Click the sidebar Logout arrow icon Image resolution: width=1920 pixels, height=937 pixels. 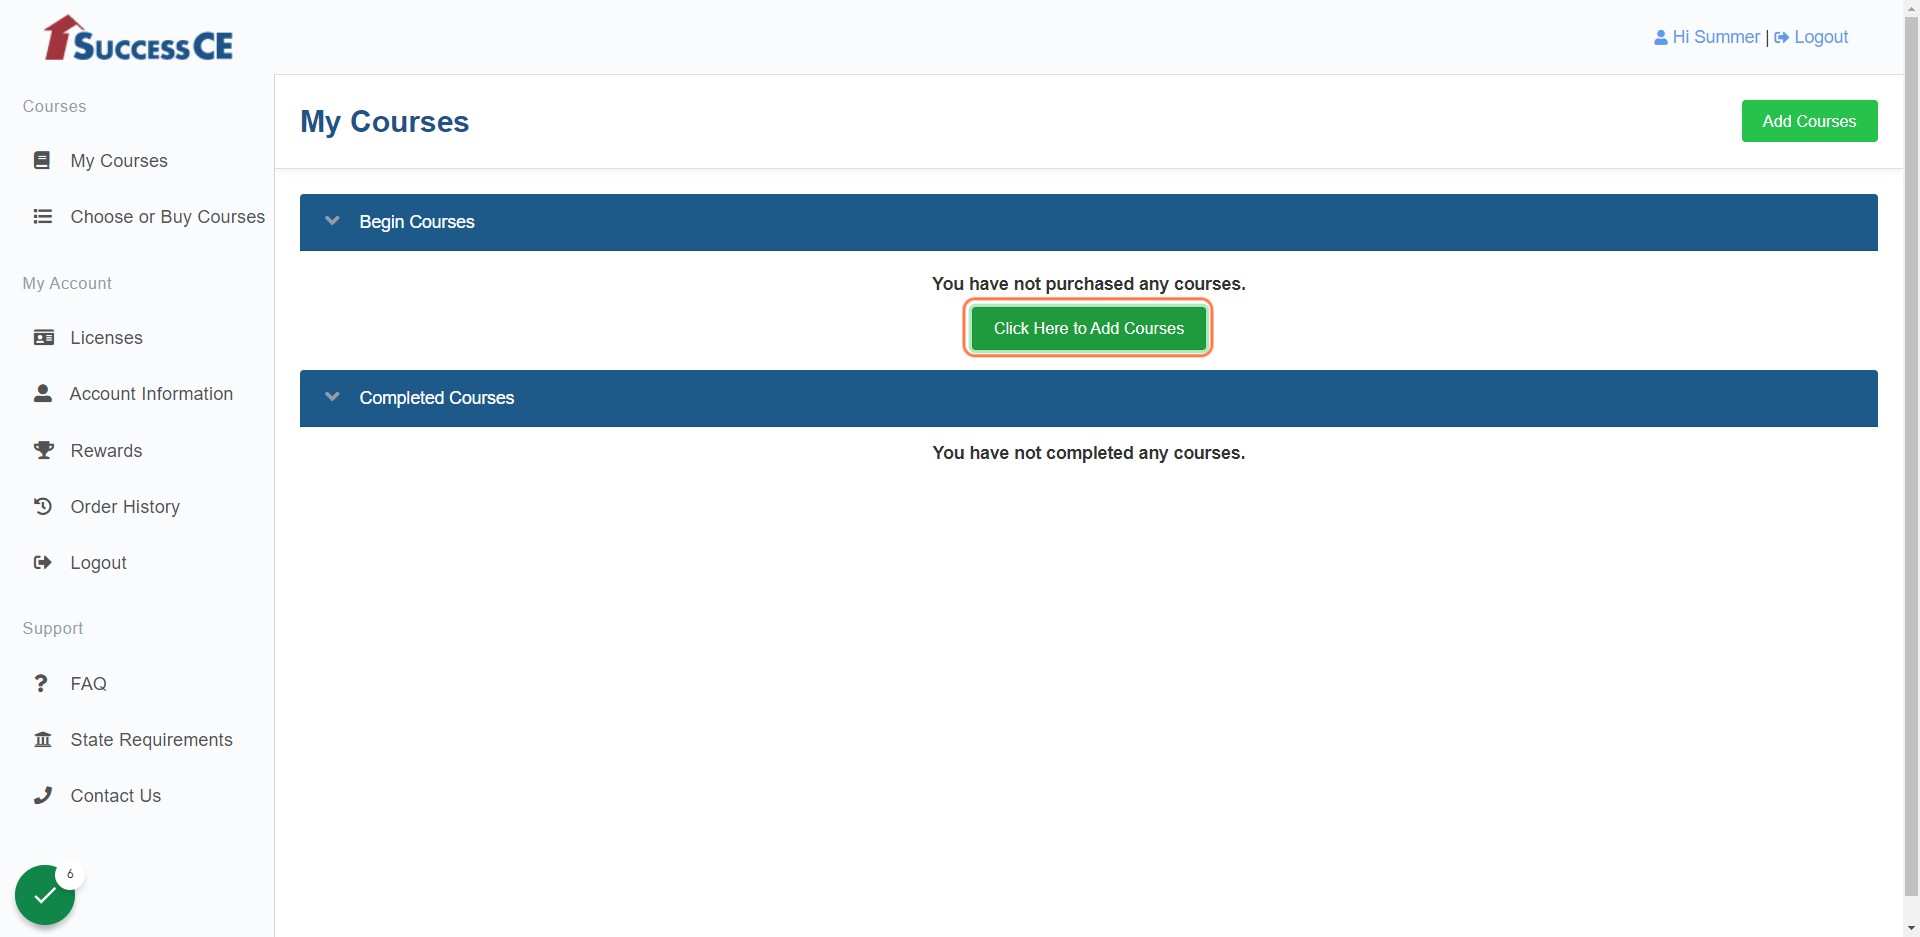coord(43,562)
